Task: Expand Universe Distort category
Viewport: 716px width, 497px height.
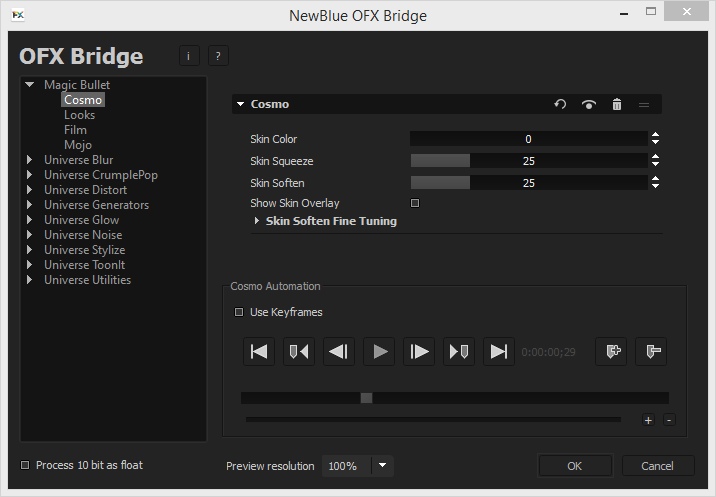Action: [x=30, y=190]
